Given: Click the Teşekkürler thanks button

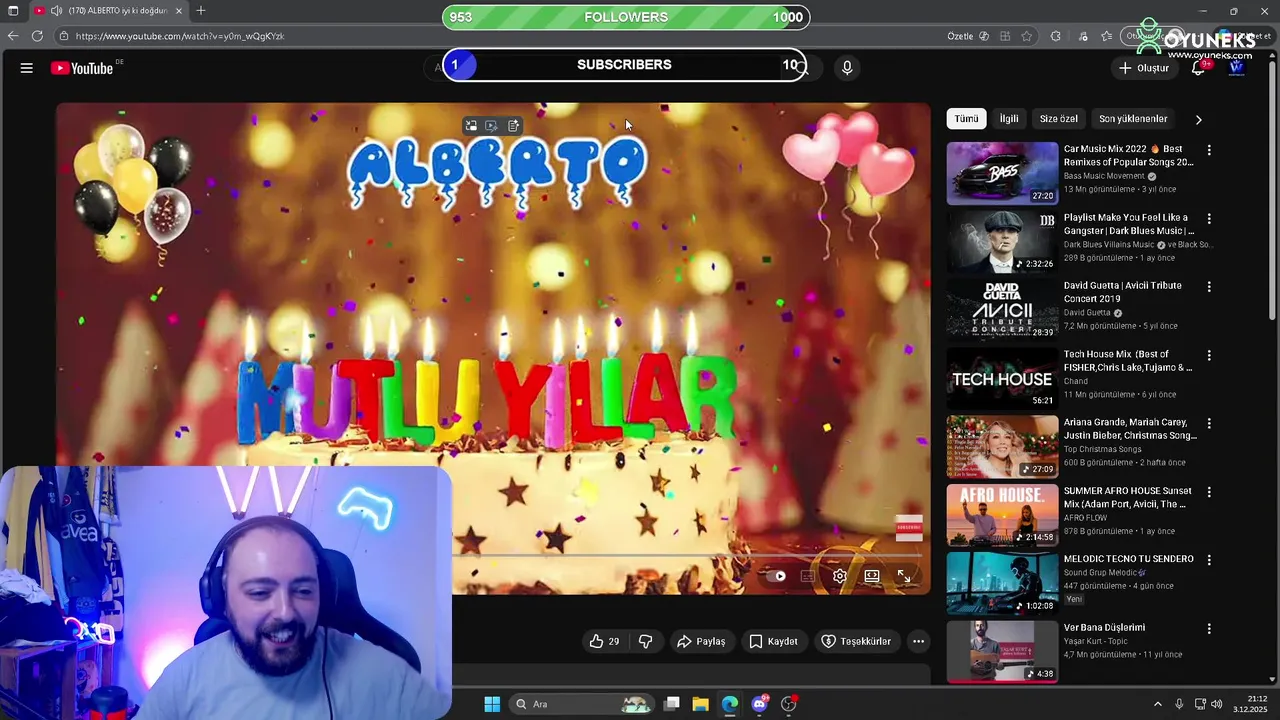Looking at the screenshot, I should pos(856,641).
